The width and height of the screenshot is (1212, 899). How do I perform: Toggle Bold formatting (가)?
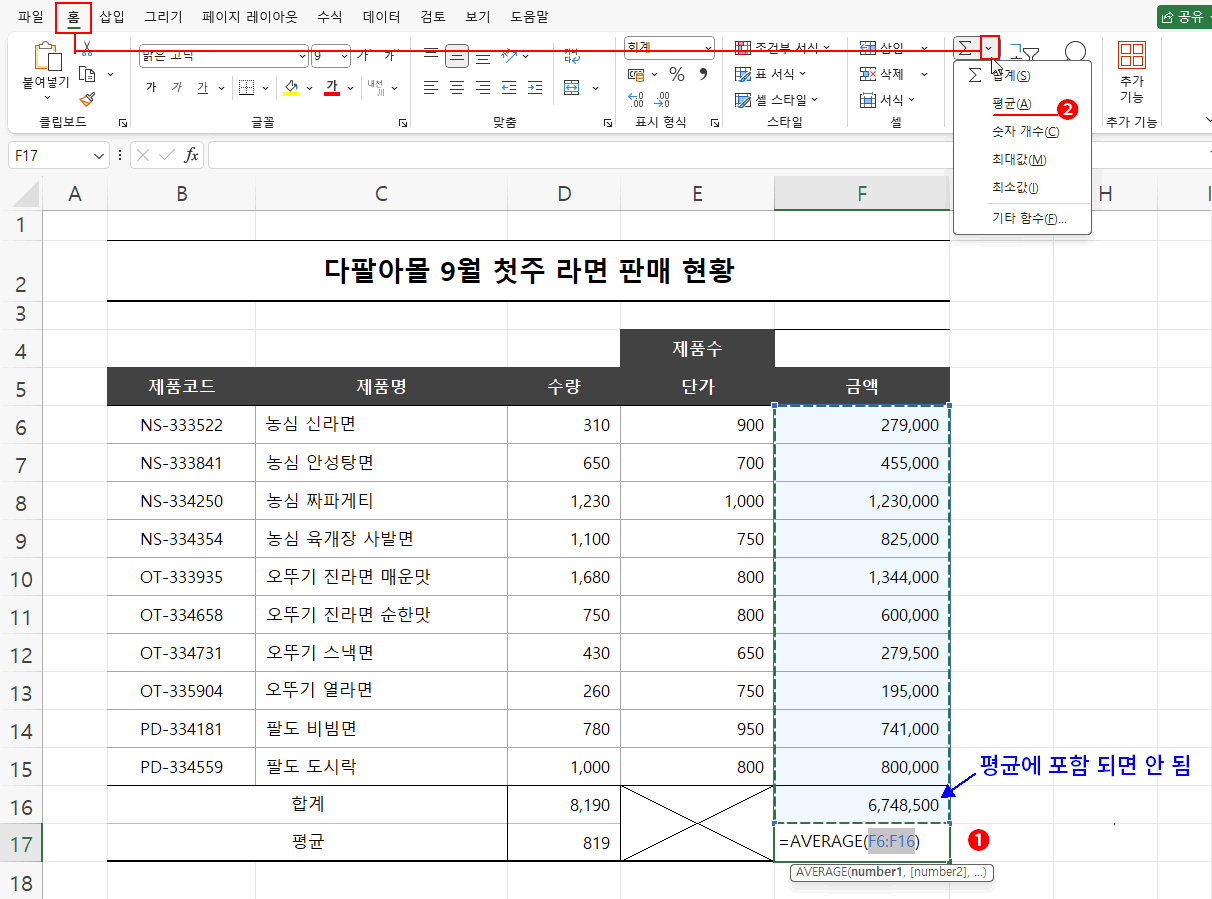point(151,88)
